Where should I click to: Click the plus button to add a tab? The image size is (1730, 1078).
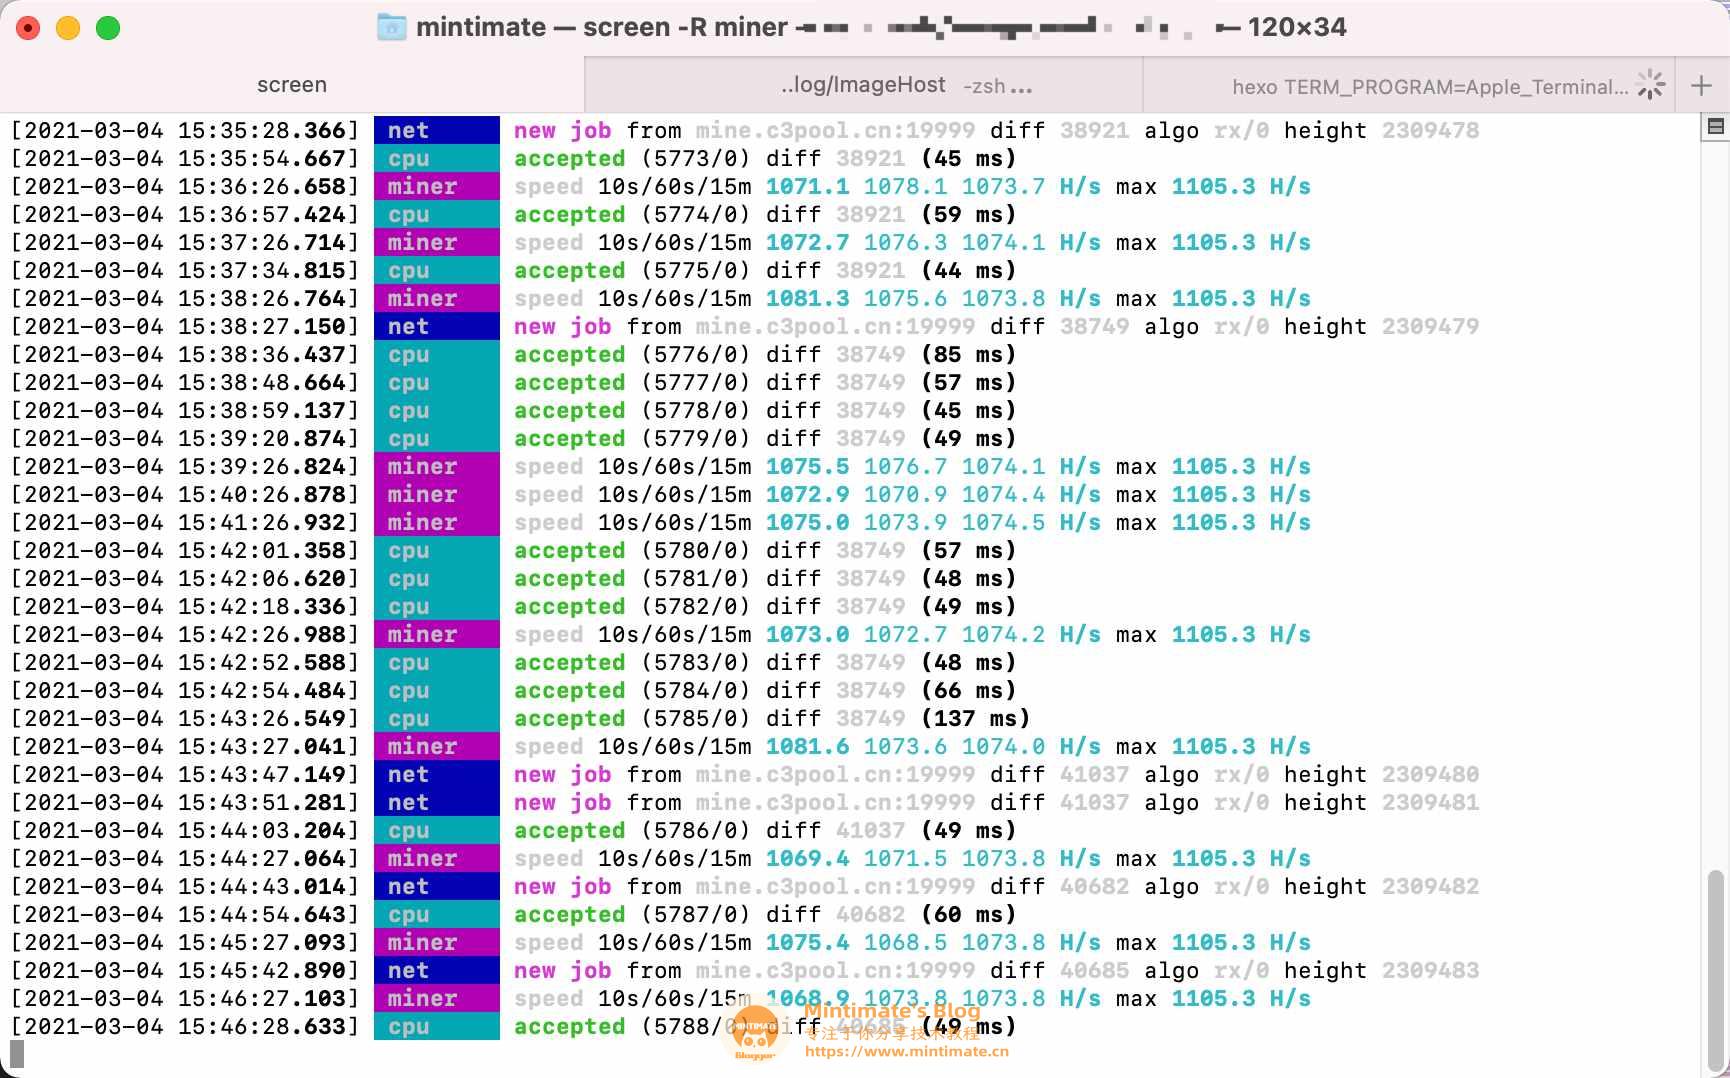1701,86
